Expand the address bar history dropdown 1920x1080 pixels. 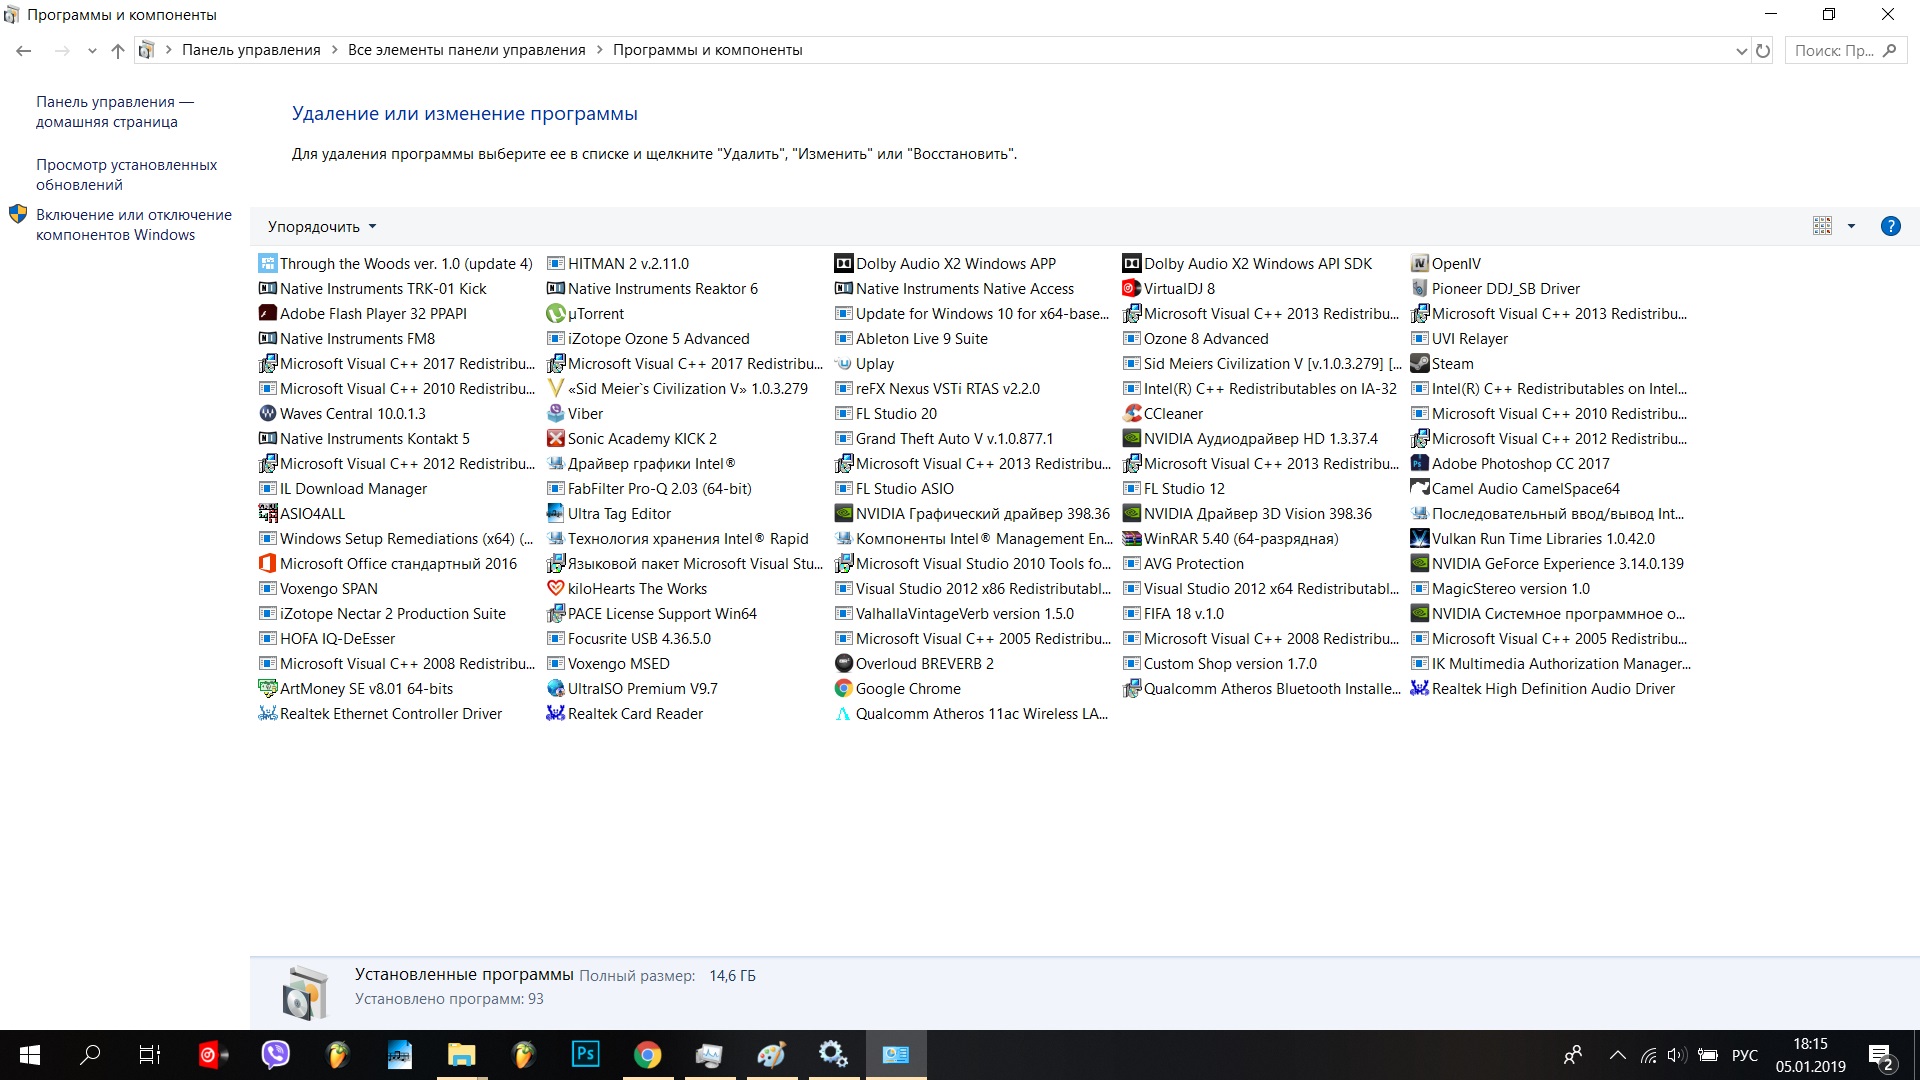(1741, 51)
